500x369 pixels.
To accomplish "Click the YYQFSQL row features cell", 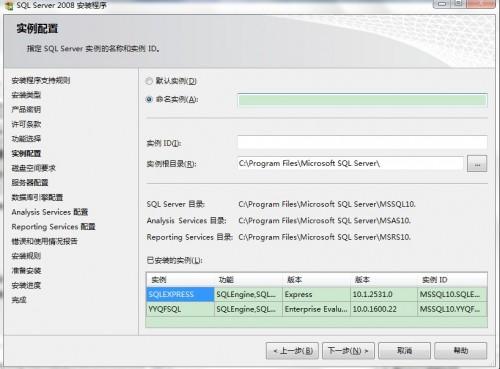I will [x=248, y=309].
